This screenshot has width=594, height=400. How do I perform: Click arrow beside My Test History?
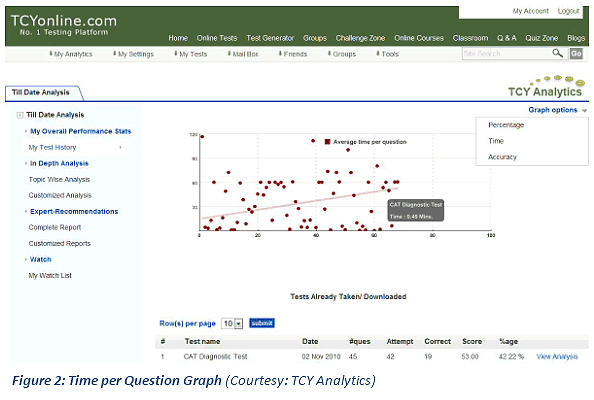click(120, 147)
